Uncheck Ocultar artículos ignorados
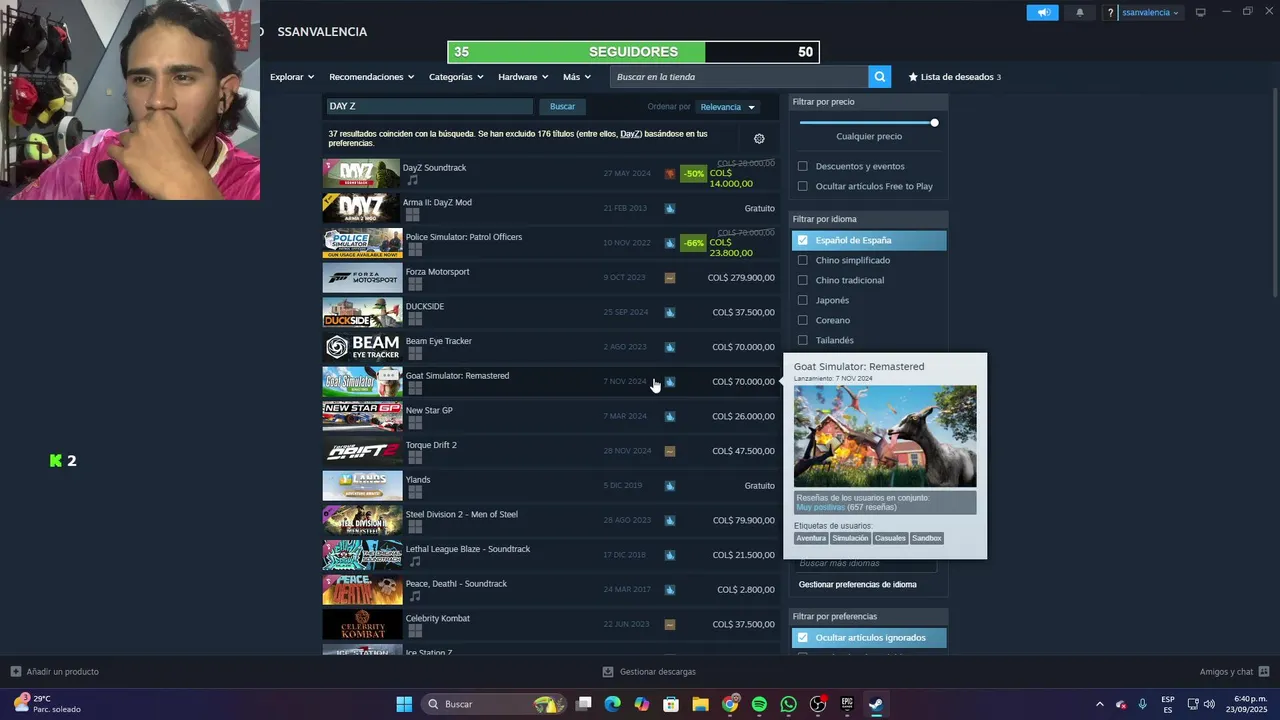The height and width of the screenshot is (720, 1280). click(802, 637)
